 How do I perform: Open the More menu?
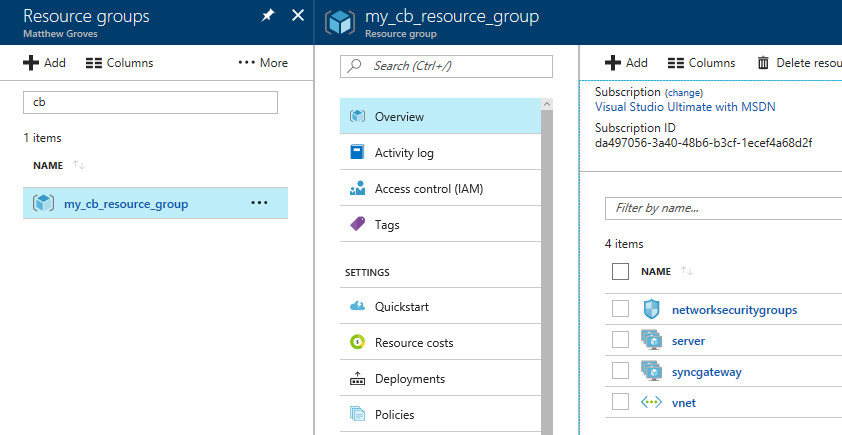click(263, 63)
